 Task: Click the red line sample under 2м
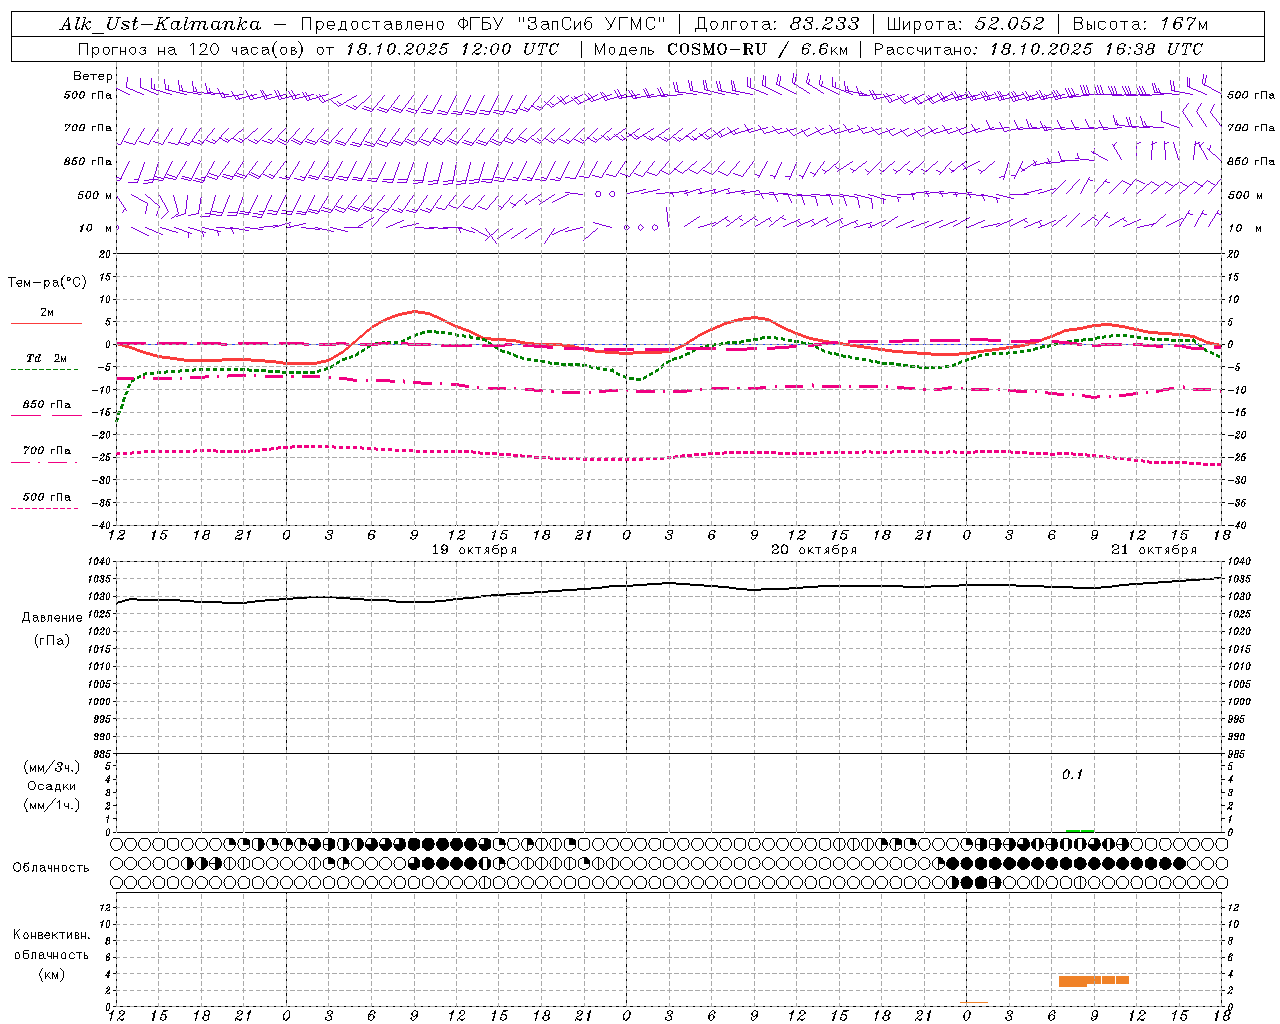[x=46, y=323]
